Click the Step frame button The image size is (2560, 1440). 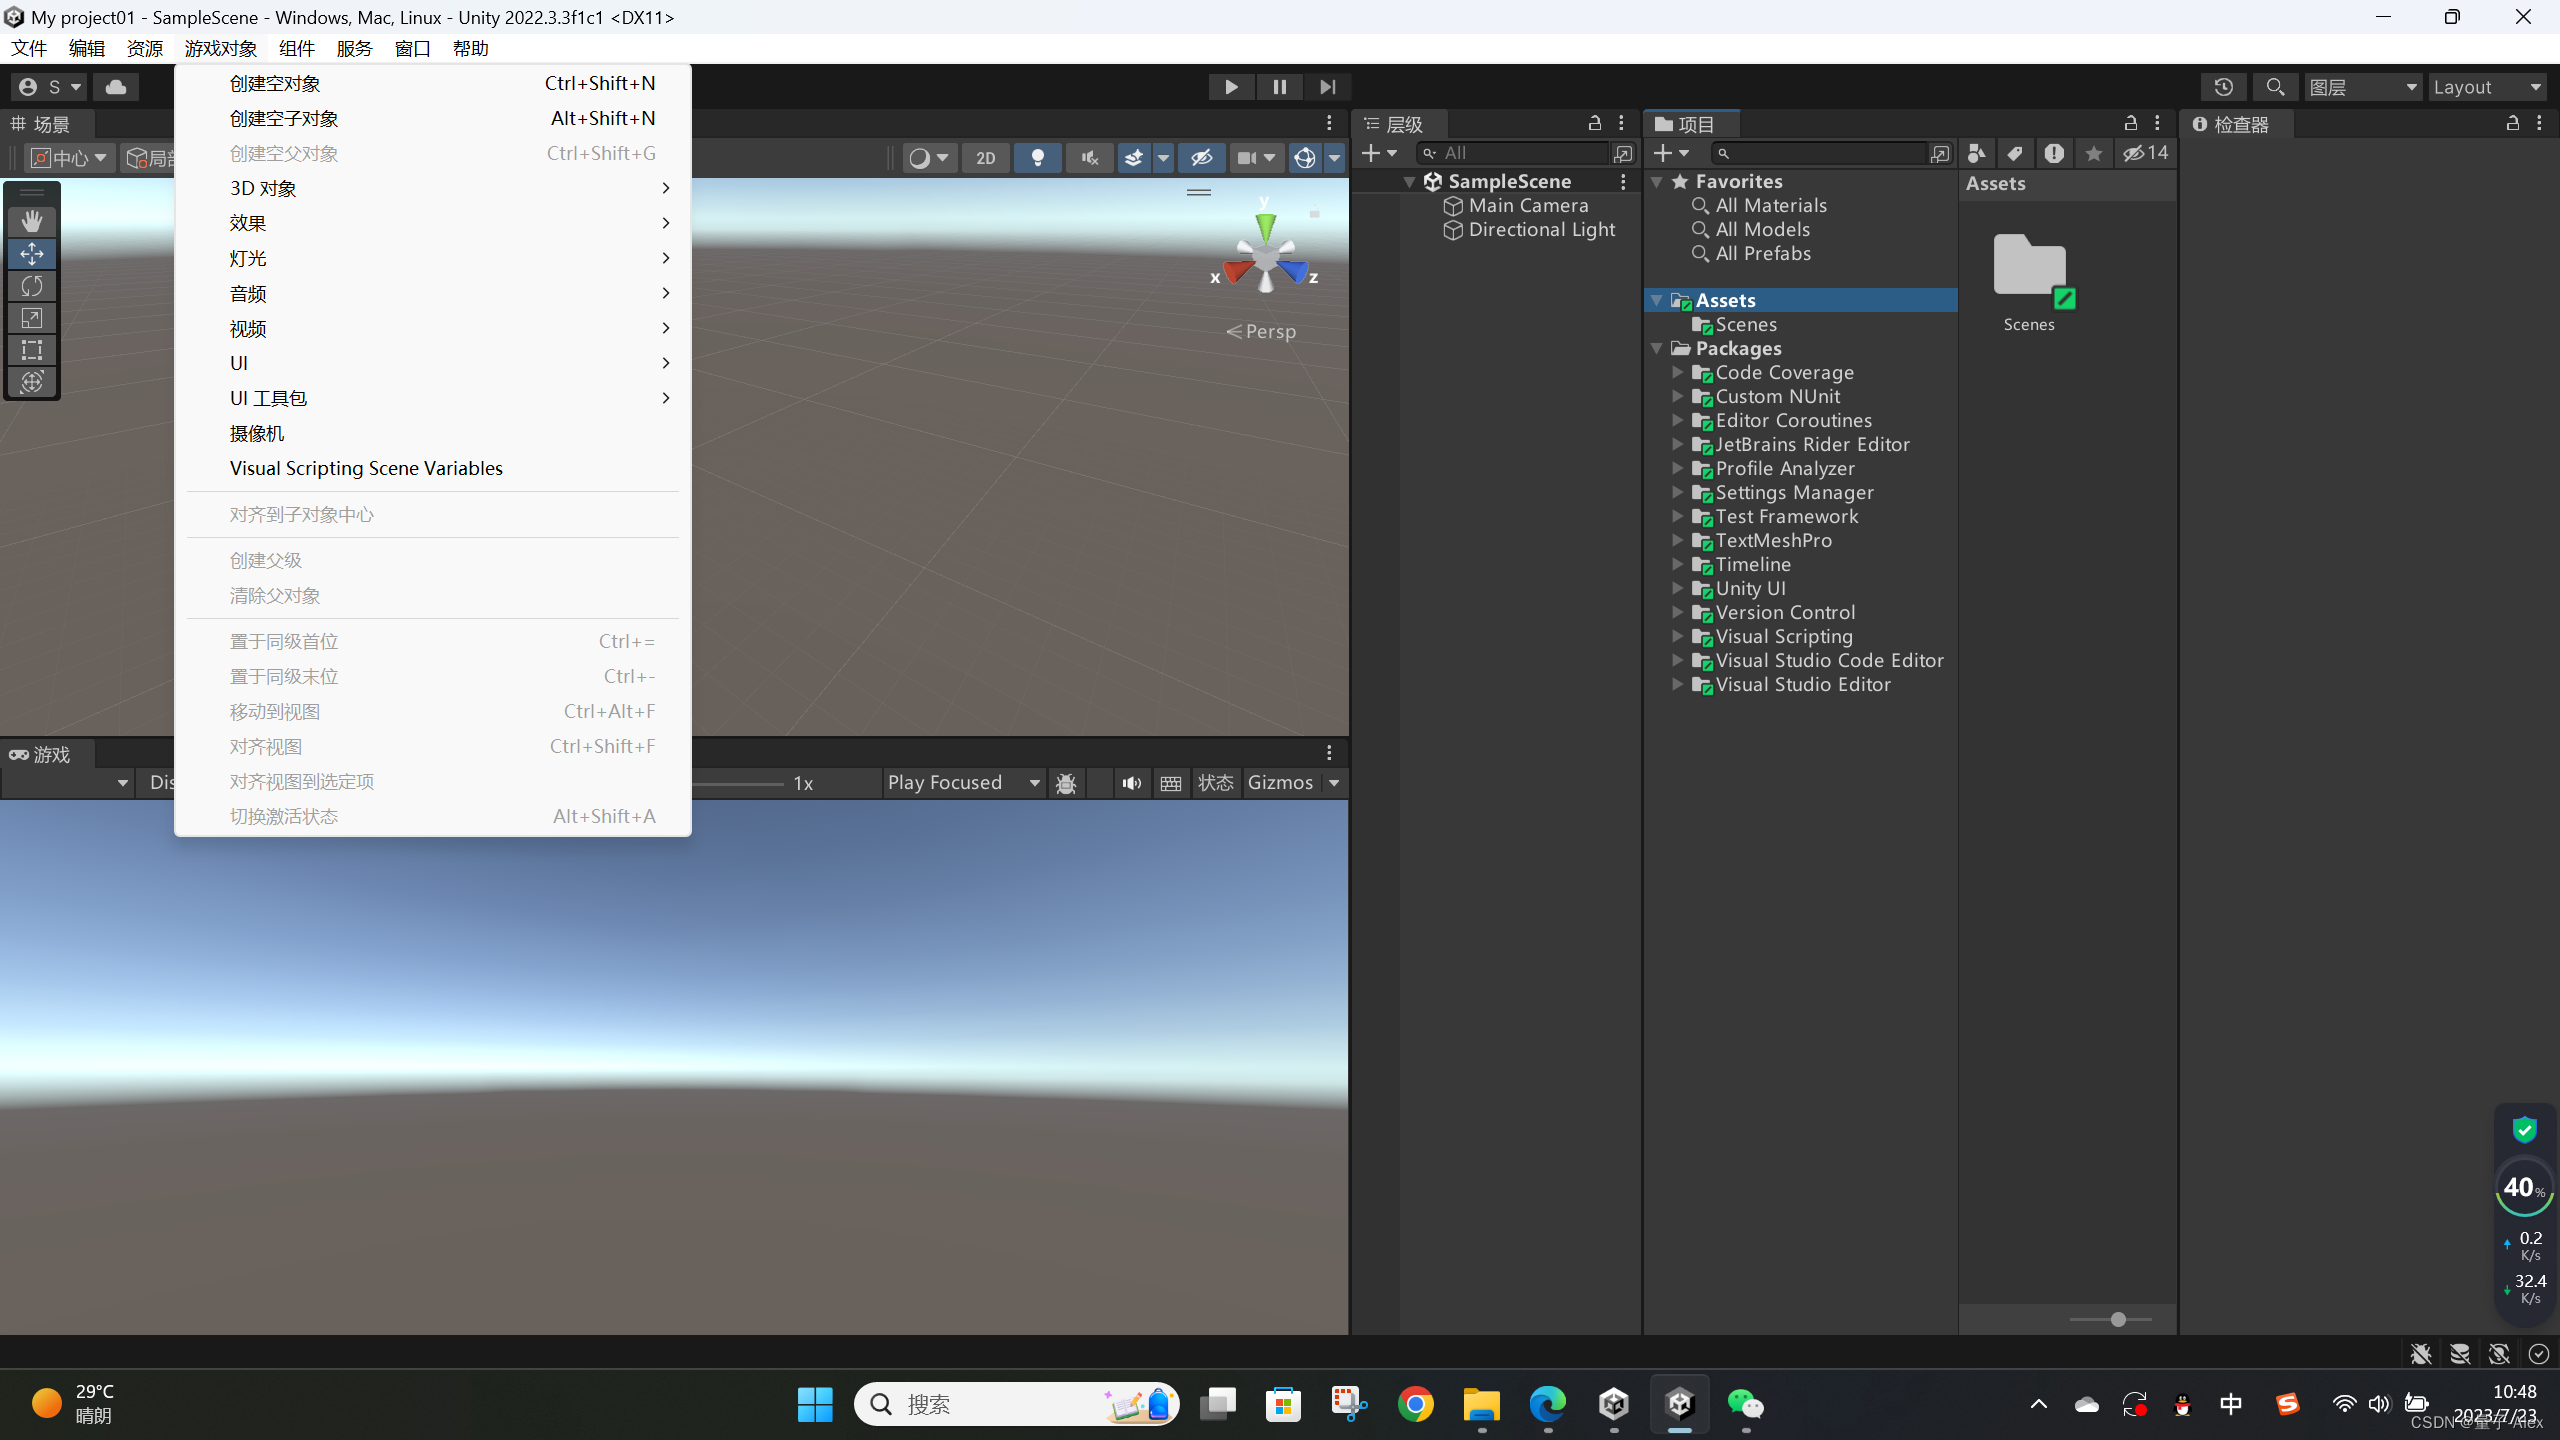click(x=1327, y=87)
